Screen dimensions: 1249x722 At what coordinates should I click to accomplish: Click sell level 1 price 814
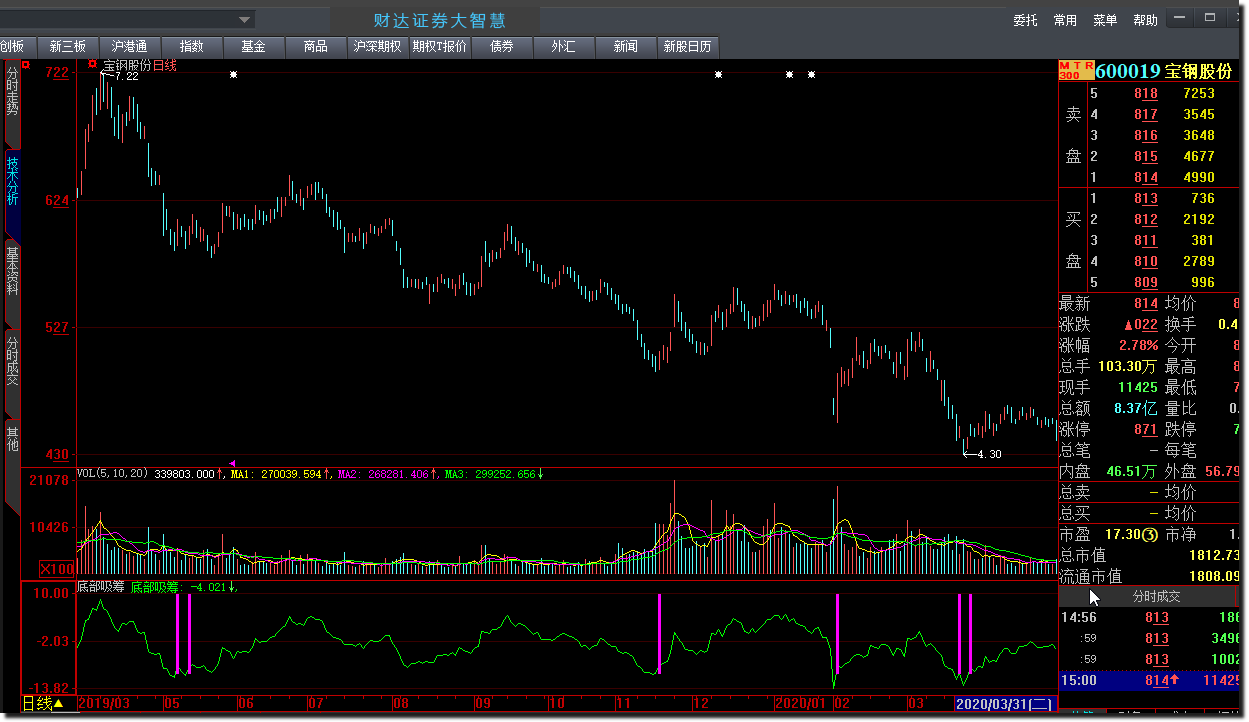[x=1145, y=177]
